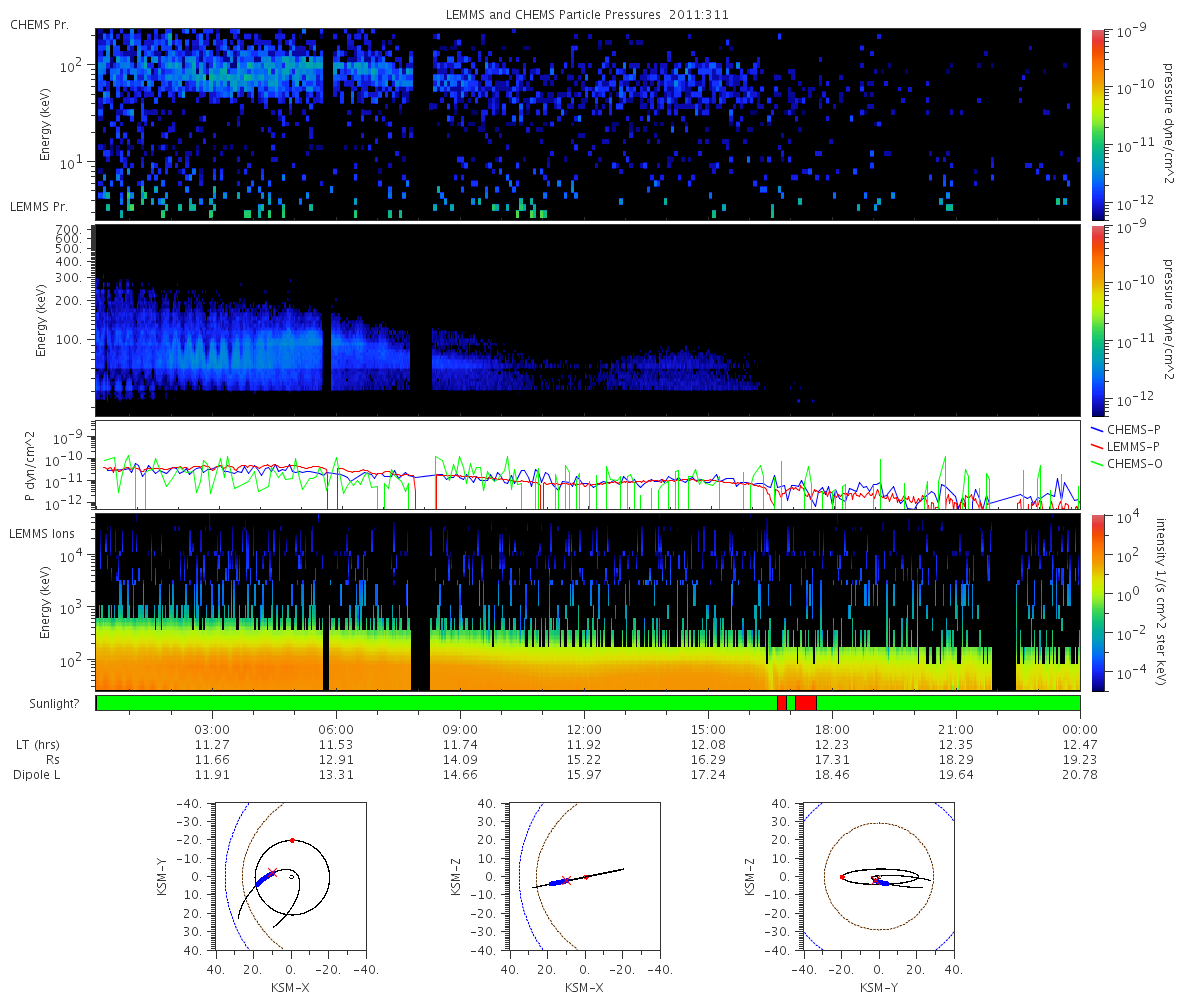Click the KSM-X versus KSM-Y orbit plot
1200x1000 pixels.
(291, 875)
